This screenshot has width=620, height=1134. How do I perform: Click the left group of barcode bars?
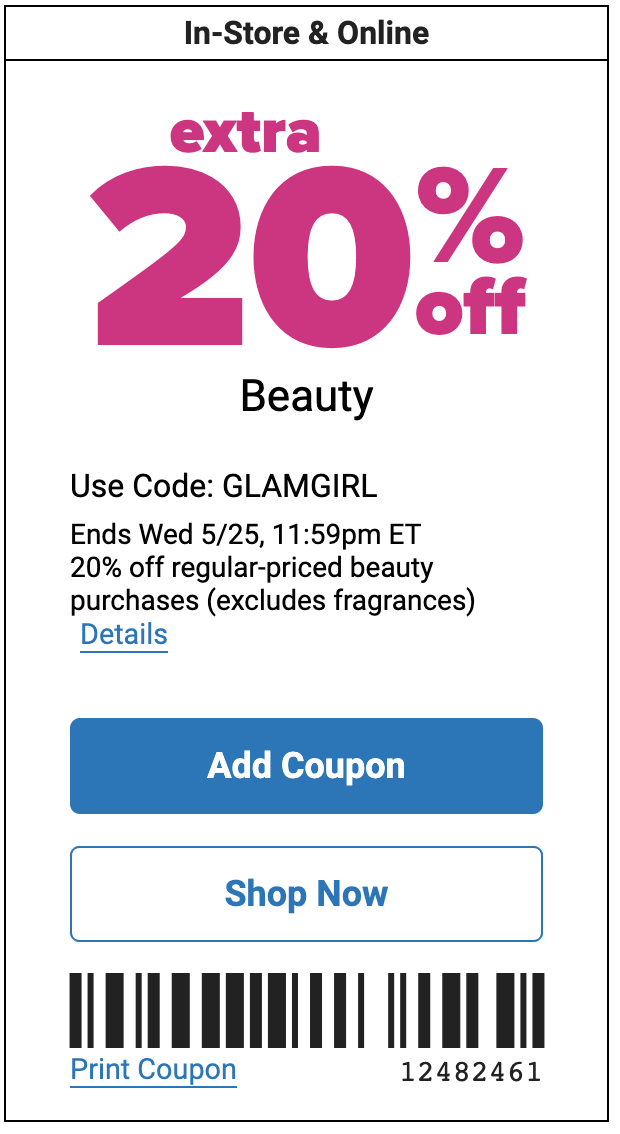[217, 1010]
